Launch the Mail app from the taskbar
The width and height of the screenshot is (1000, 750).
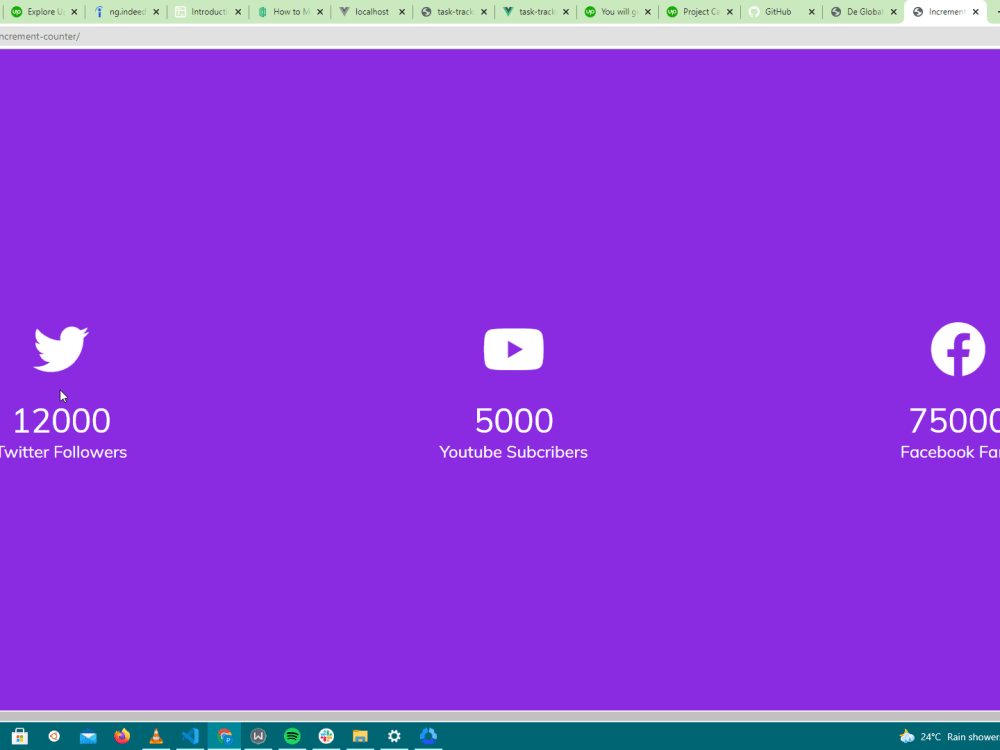pyautogui.click(x=88, y=737)
